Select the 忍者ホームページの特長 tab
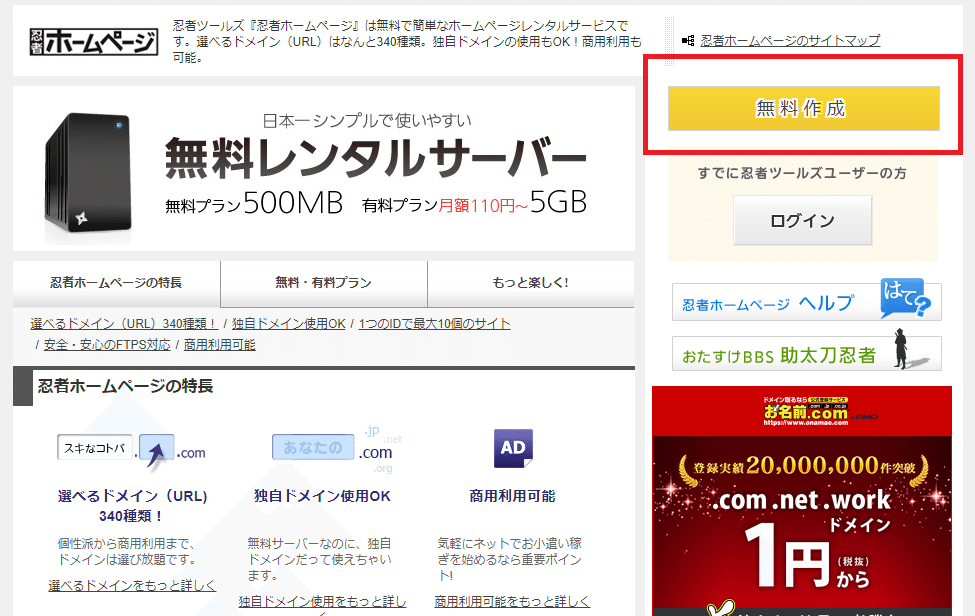 pyautogui.click(x=116, y=283)
